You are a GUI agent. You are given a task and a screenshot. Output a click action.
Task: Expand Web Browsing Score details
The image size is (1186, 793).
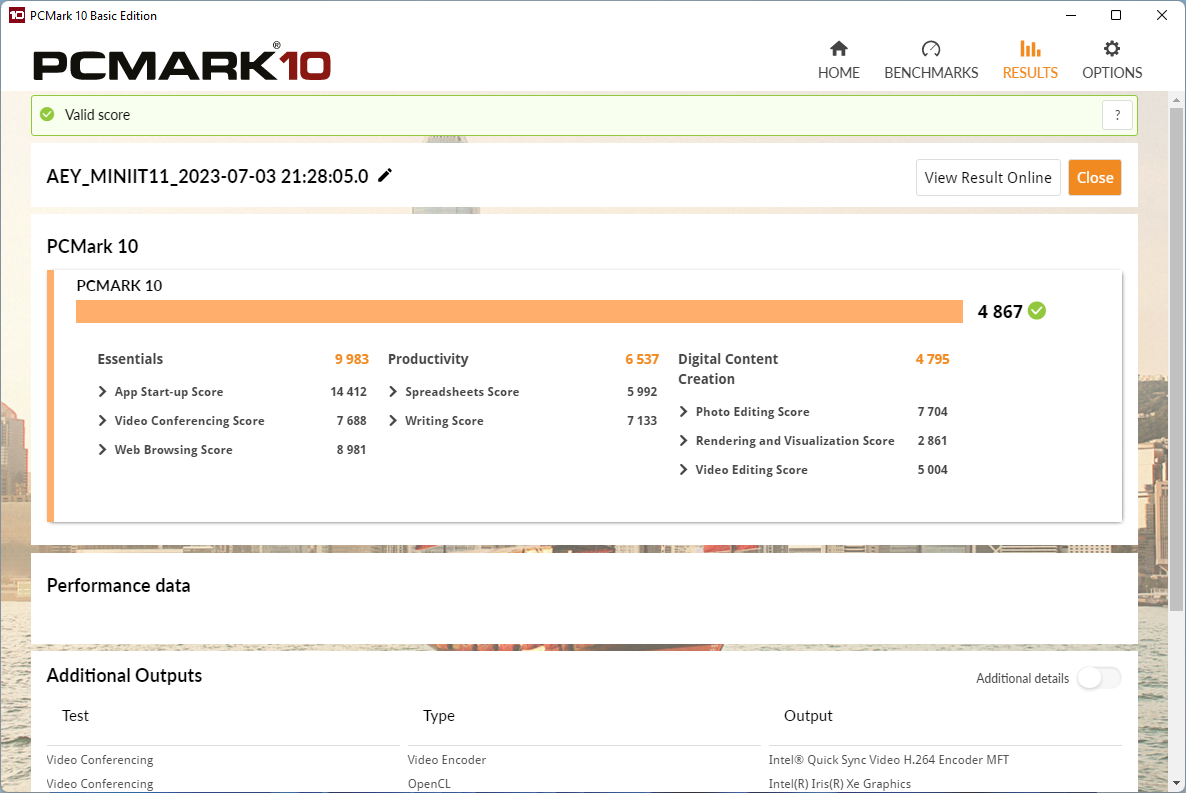point(102,449)
